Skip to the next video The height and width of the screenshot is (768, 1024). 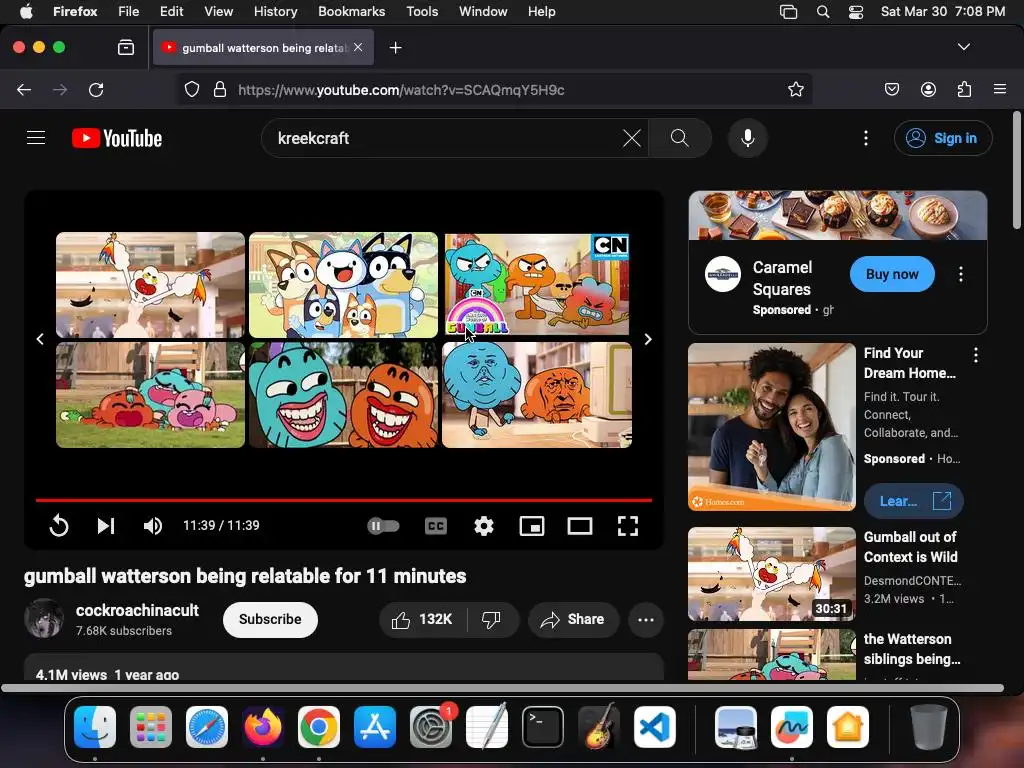point(106,526)
